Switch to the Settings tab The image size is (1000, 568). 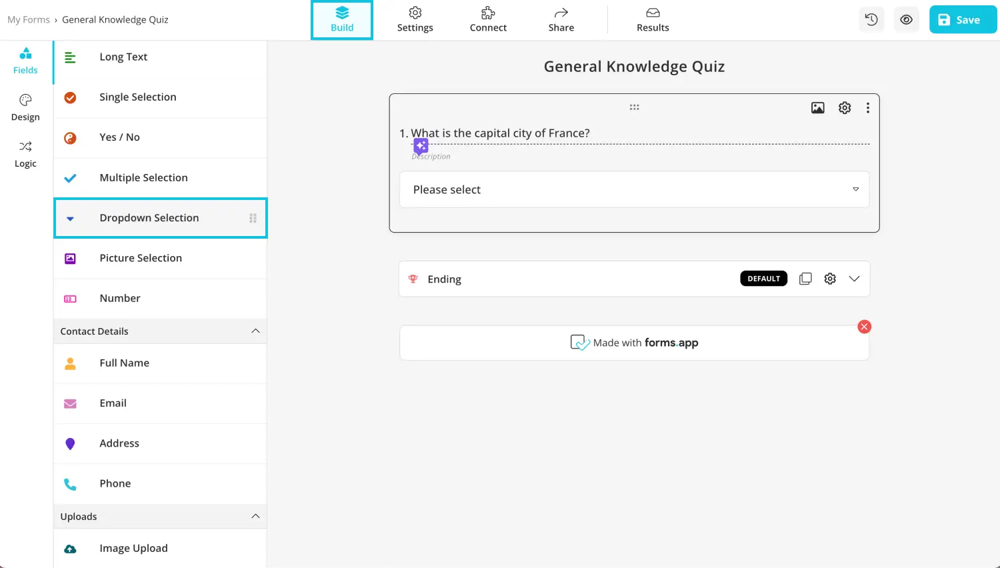click(x=415, y=20)
